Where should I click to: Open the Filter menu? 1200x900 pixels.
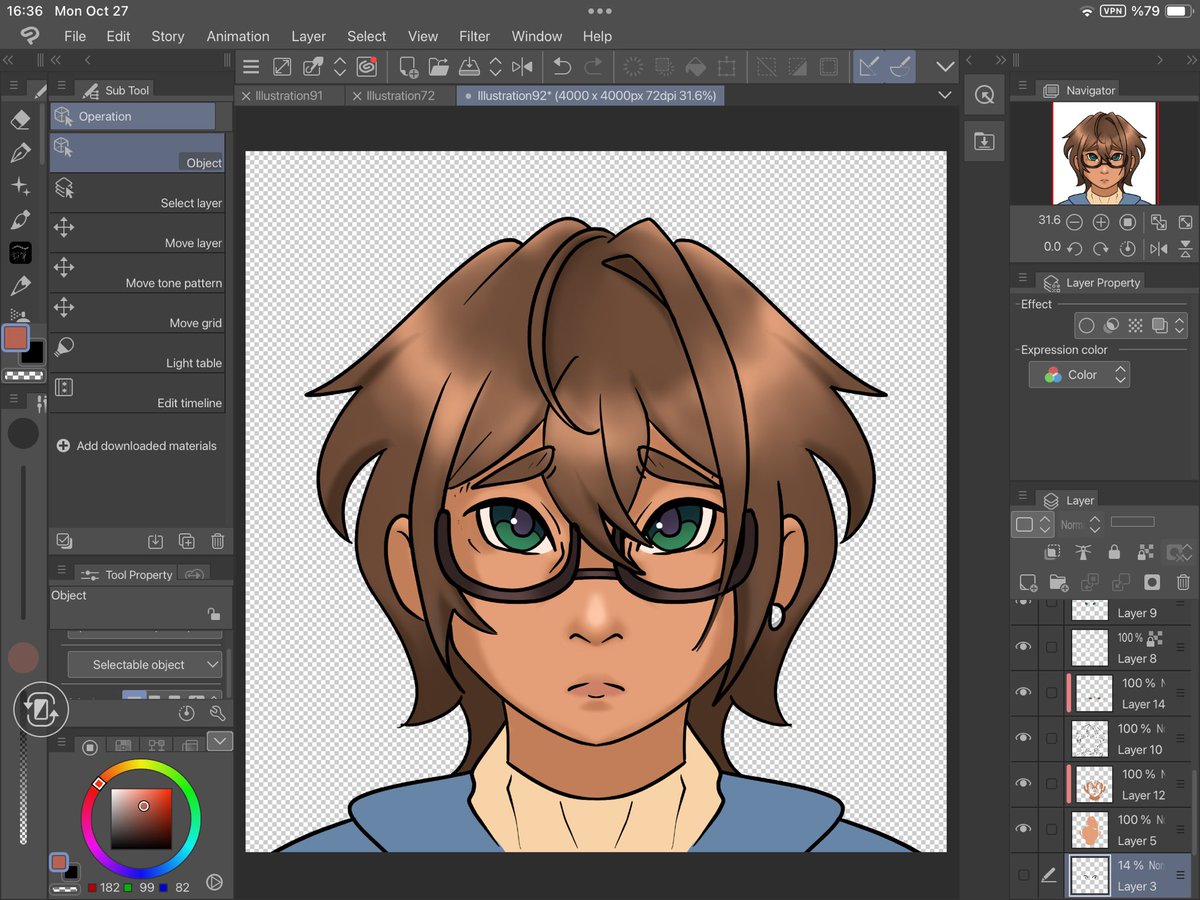pyautogui.click(x=475, y=36)
